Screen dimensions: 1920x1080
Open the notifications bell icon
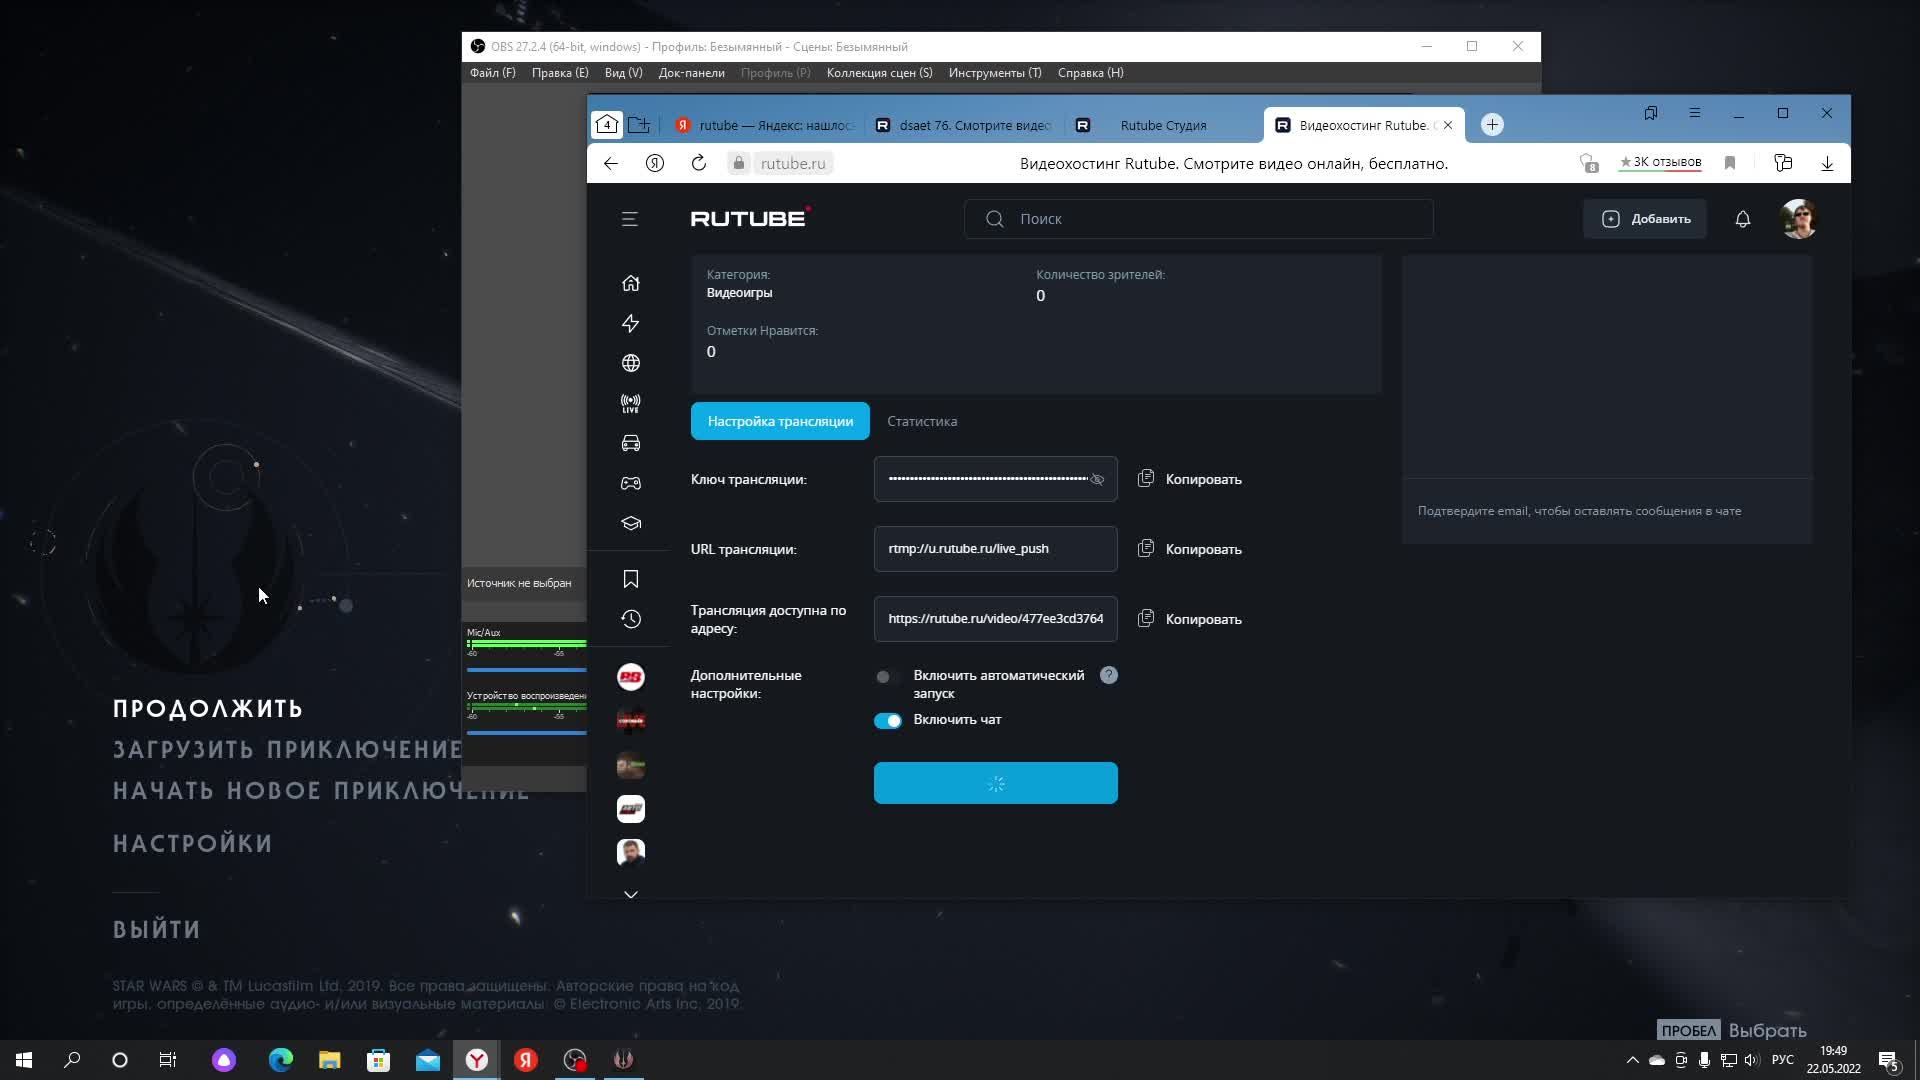pos(1742,219)
